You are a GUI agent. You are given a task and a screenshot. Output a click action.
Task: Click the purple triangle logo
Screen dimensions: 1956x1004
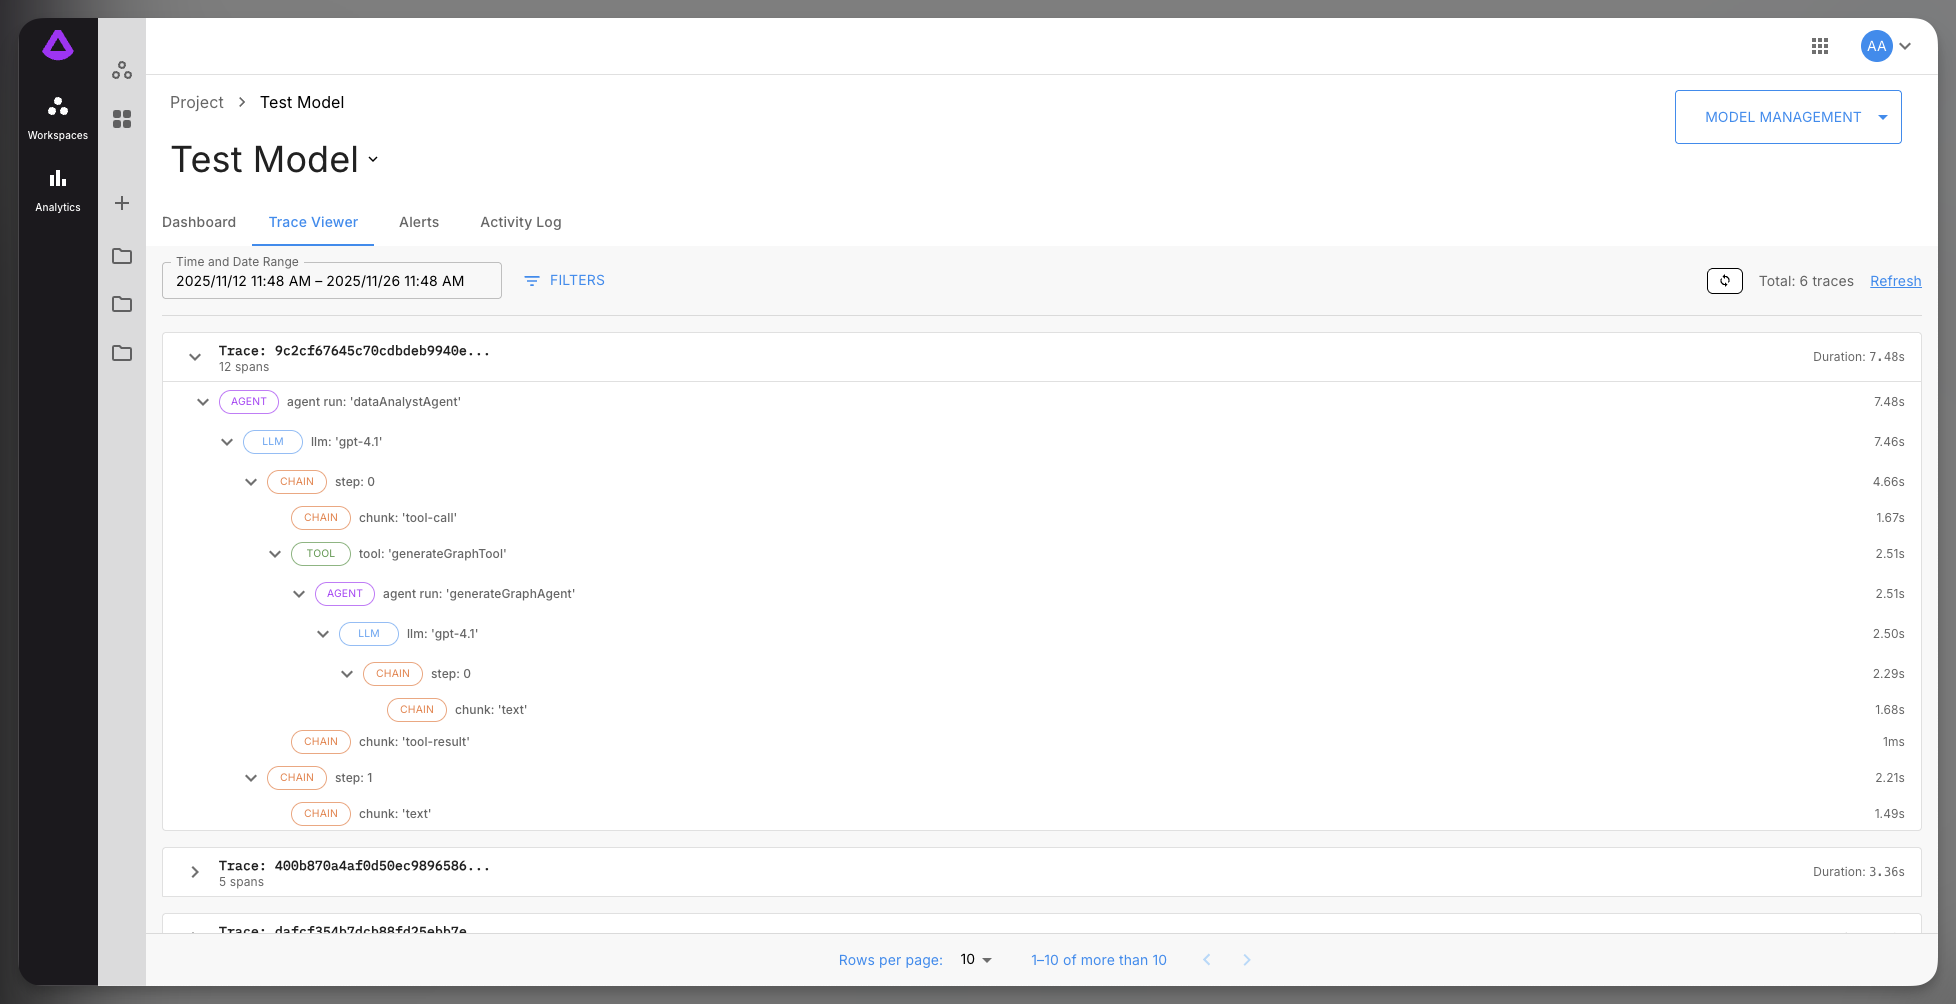coord(58,45)
